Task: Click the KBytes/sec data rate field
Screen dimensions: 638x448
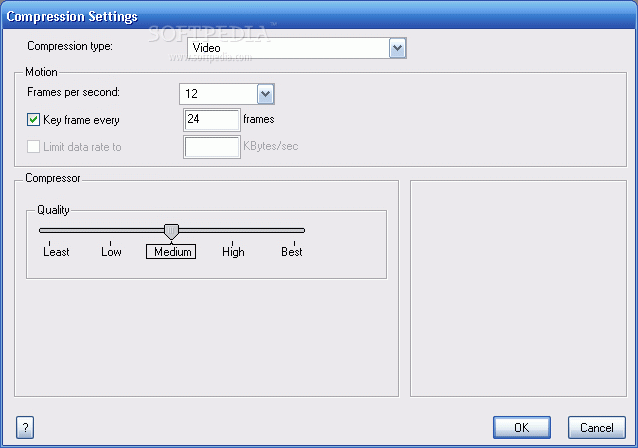Action: point(212,147)
